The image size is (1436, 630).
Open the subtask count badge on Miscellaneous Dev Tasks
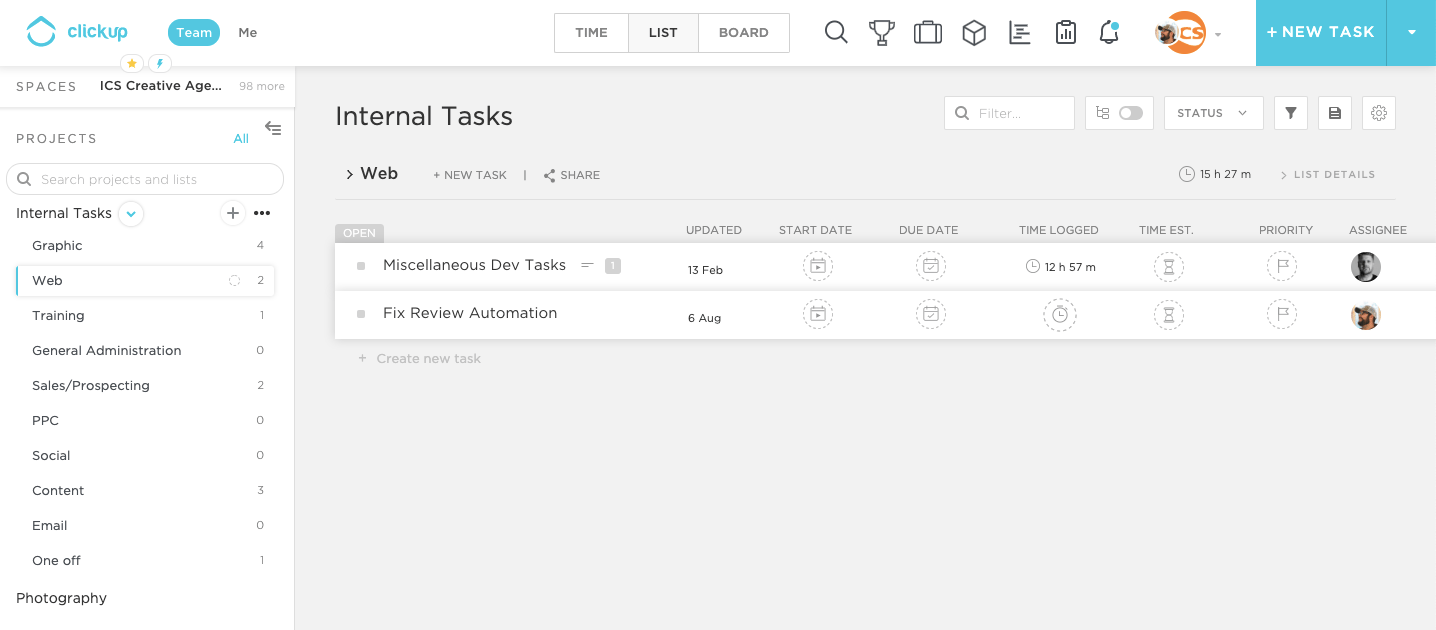613,266
